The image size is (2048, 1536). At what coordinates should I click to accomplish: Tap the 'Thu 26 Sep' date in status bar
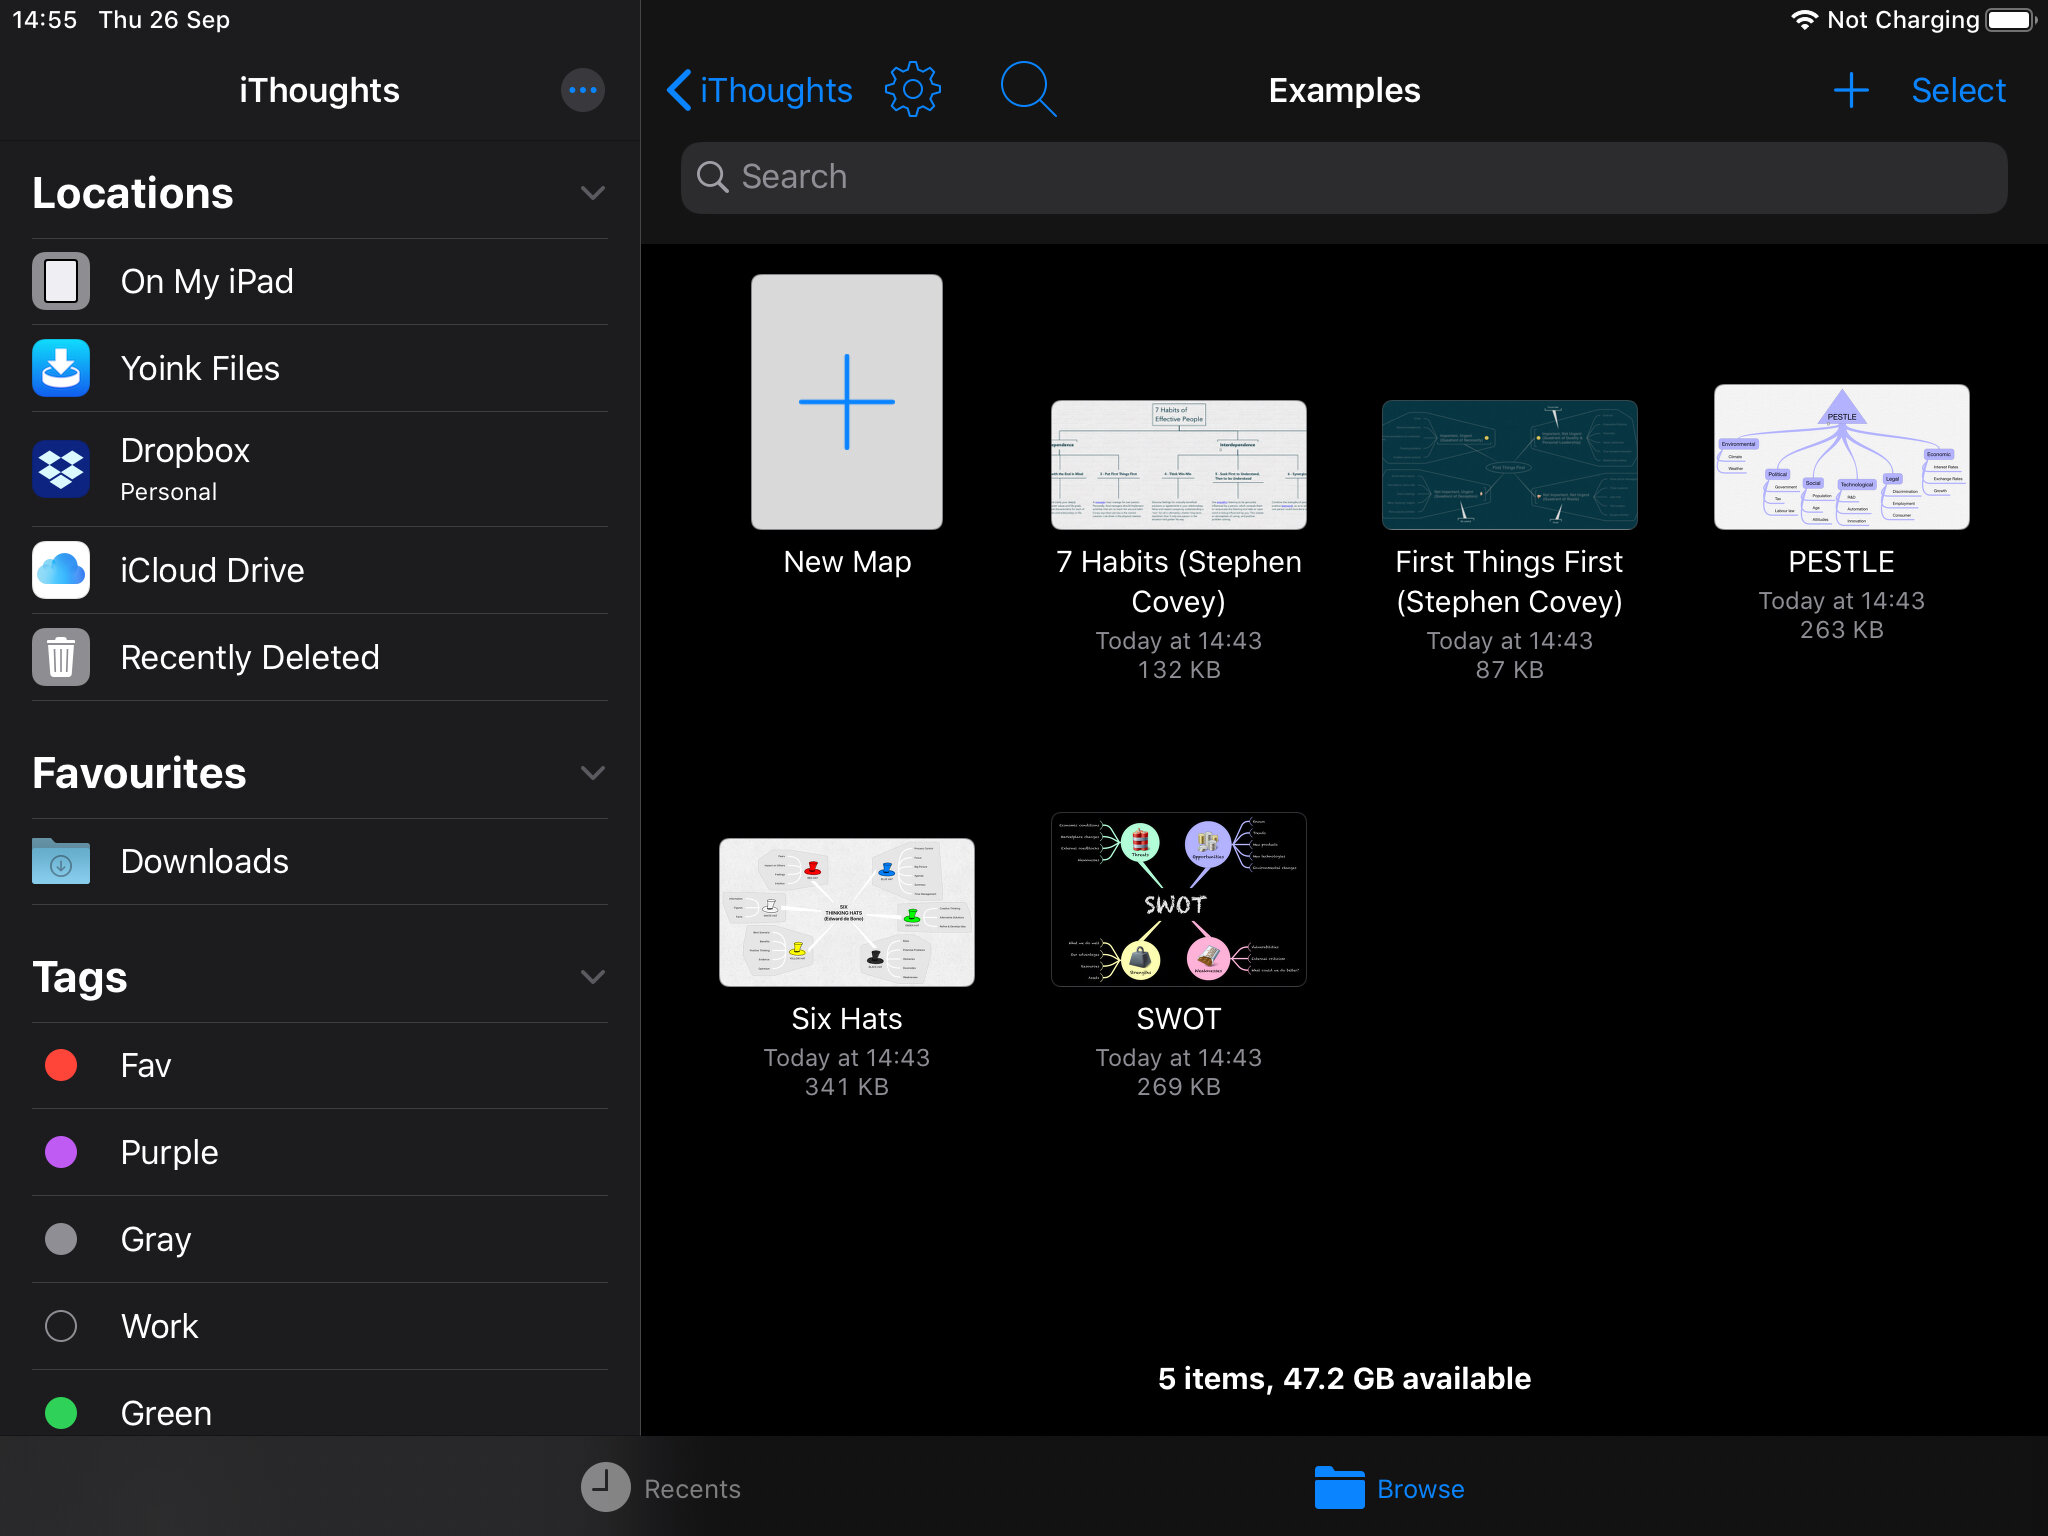164,20
